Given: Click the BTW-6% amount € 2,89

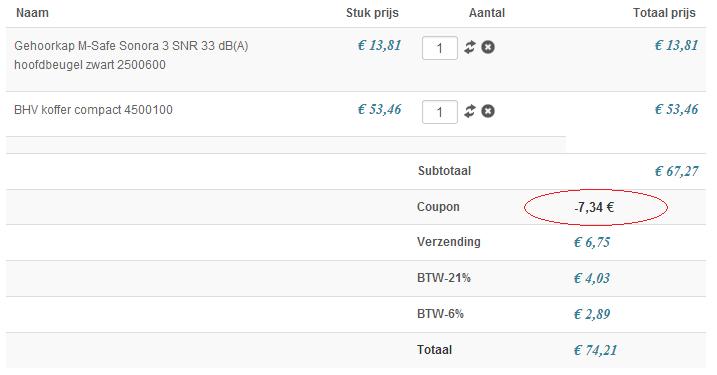Looking at the screenshot, I should pyautogui.click(x=592, y=314).
